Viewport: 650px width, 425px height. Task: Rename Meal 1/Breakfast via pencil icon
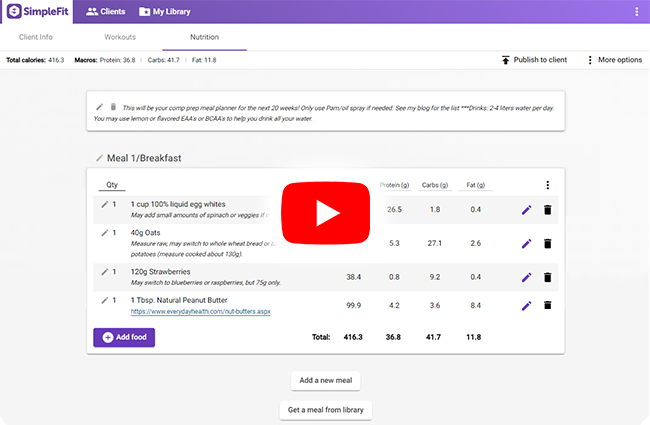click(99, 158)
